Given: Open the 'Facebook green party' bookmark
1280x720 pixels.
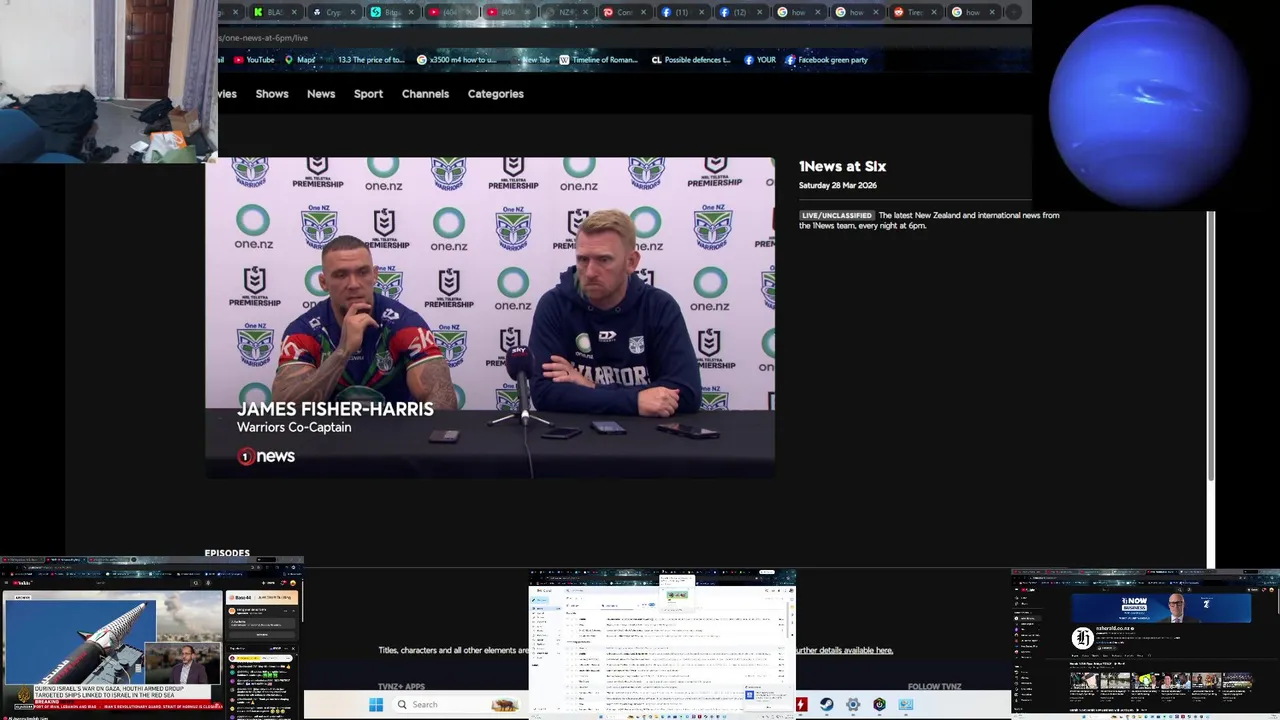Looking at the screenshot, I should [x=826, y=60].
